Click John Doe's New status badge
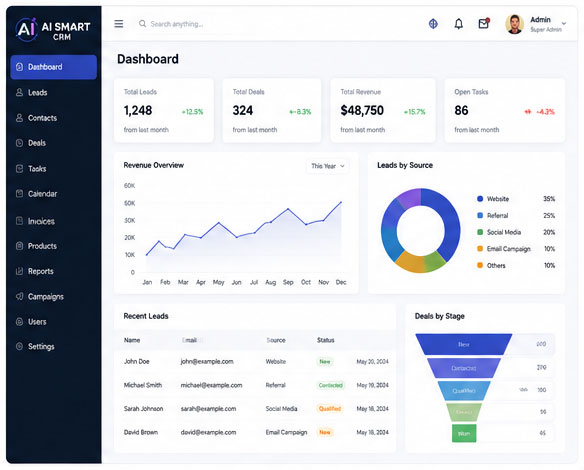 click(325, 362)
